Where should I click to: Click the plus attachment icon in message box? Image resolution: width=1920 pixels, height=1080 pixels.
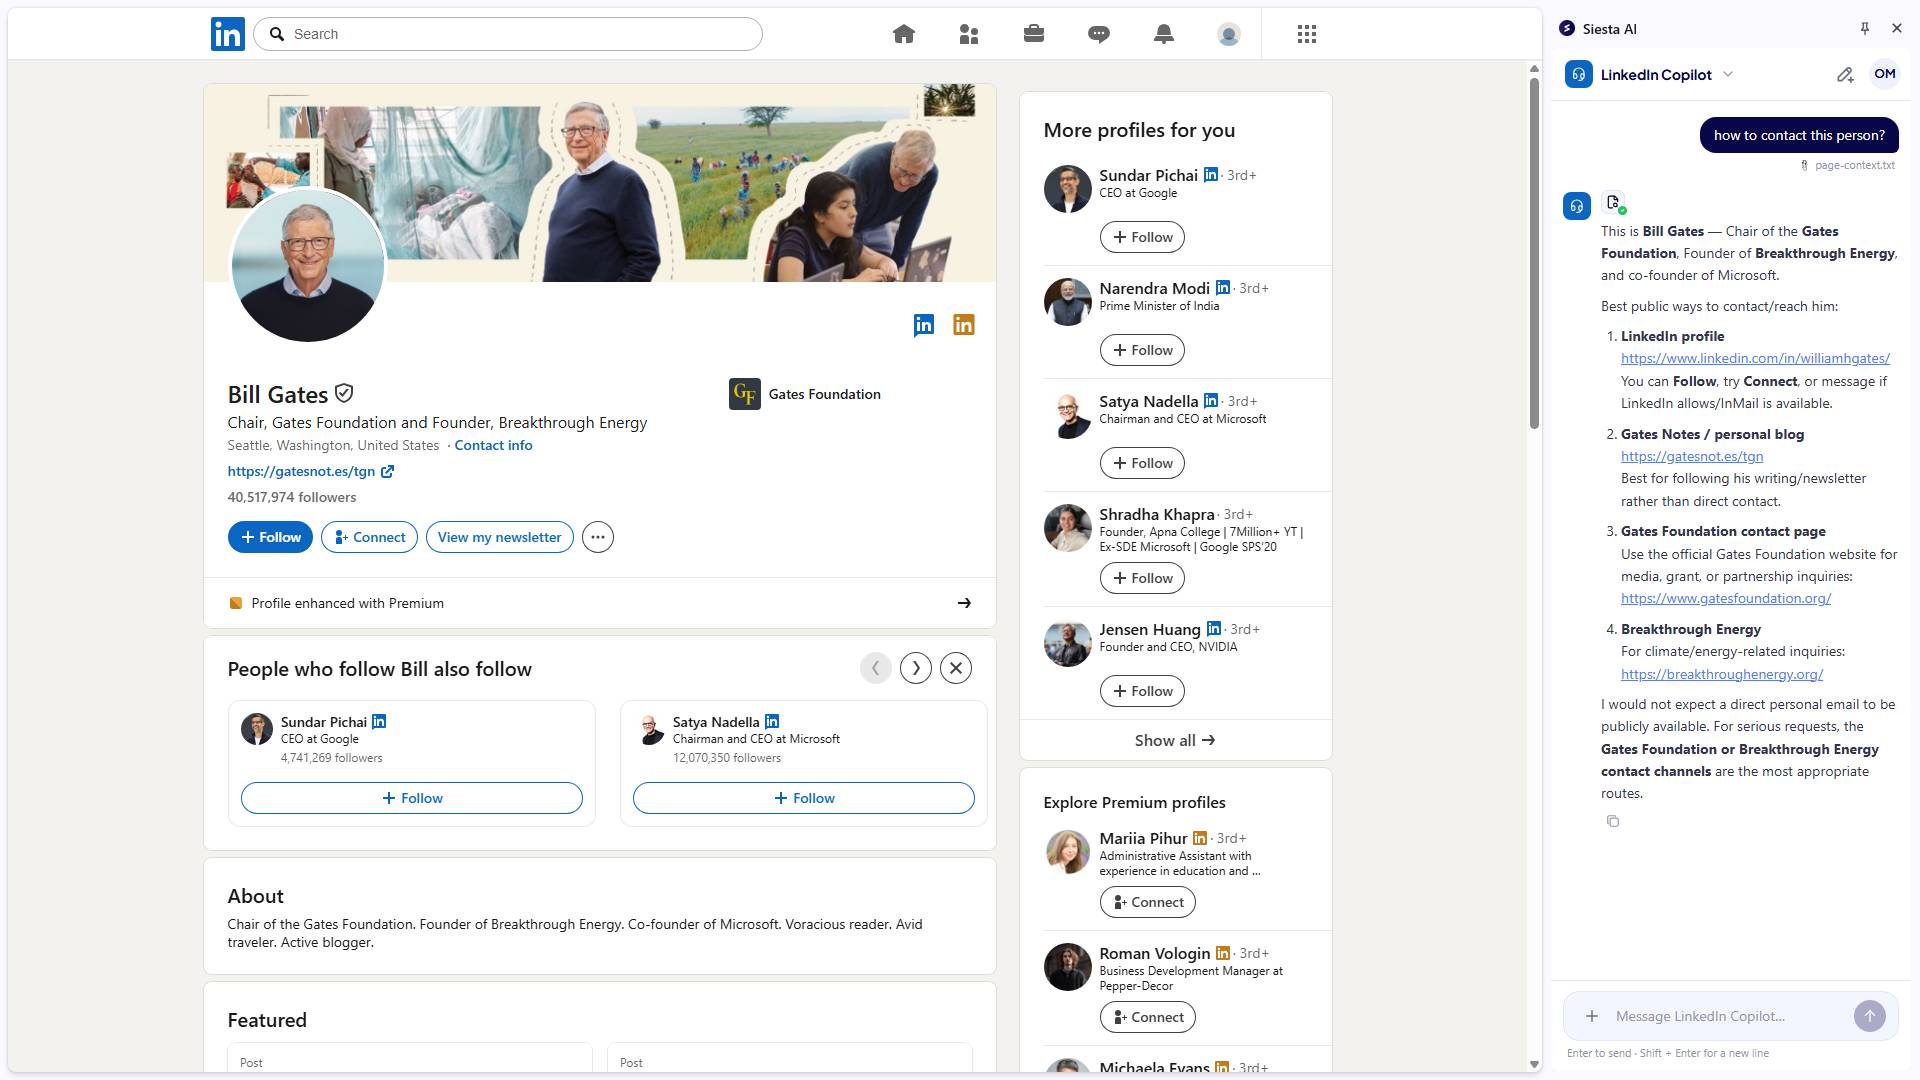pyautogui.click(x=1592, y=1016)
